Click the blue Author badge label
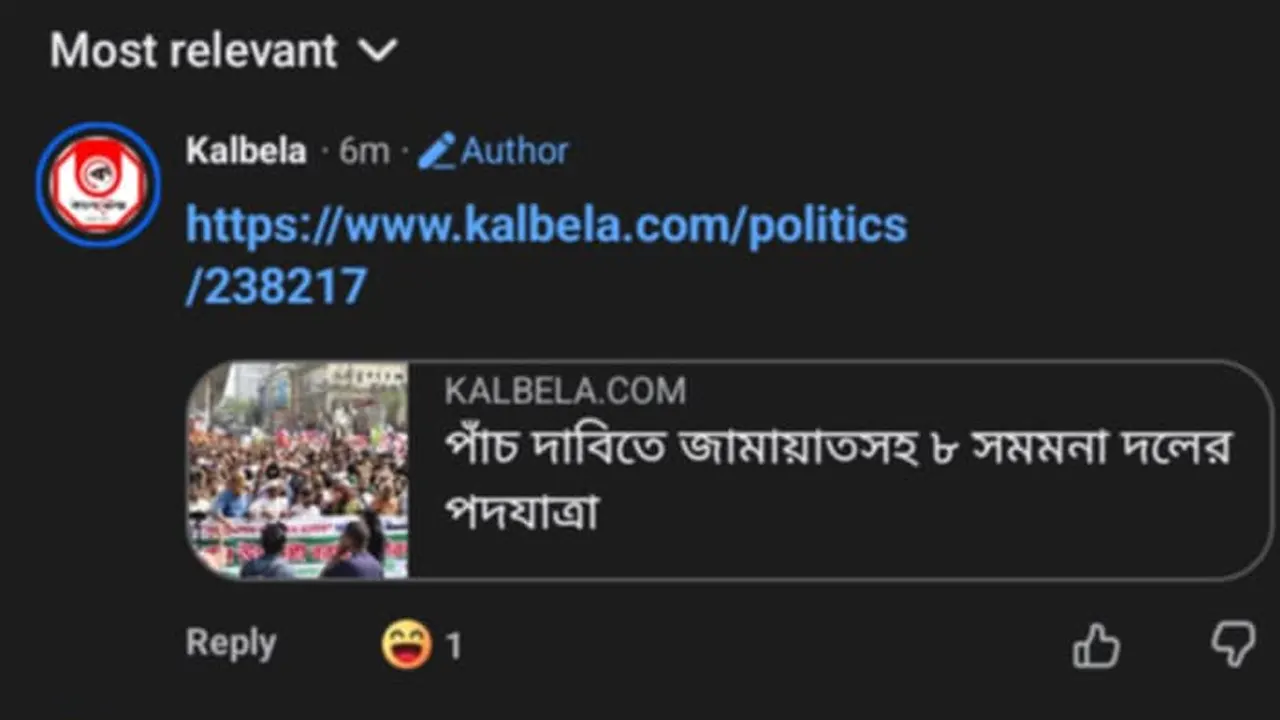Viewport: 1280px width, 720px height. pyautogui.click(x=514, y=151)
